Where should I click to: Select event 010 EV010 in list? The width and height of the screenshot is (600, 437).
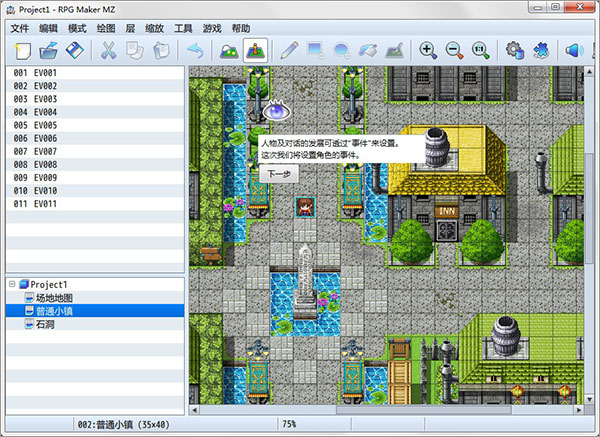[95, 191]
